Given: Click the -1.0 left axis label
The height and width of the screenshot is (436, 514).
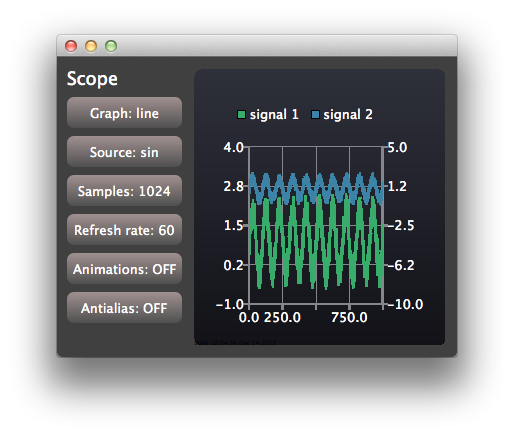Looking at the screenshot, I should coord(230,304).
